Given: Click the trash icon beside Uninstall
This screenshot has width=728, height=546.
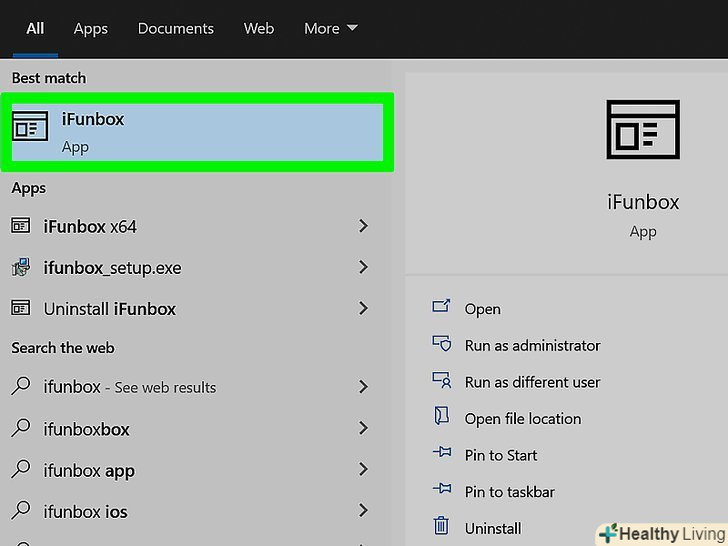Looking at the screenshot, I should point(441,527).
